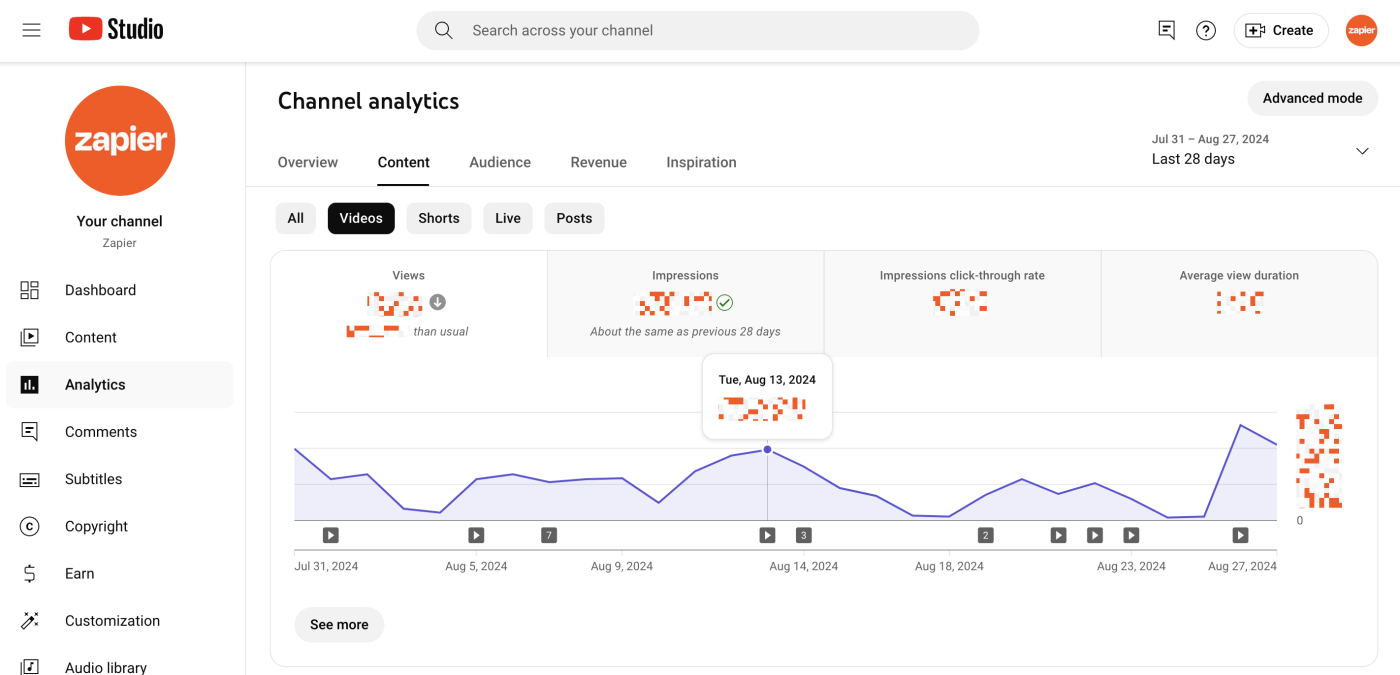Viewport: 1400px width, 675px height.
Task: Click the Earn dollar sign icon
Action: coord(30,573)
